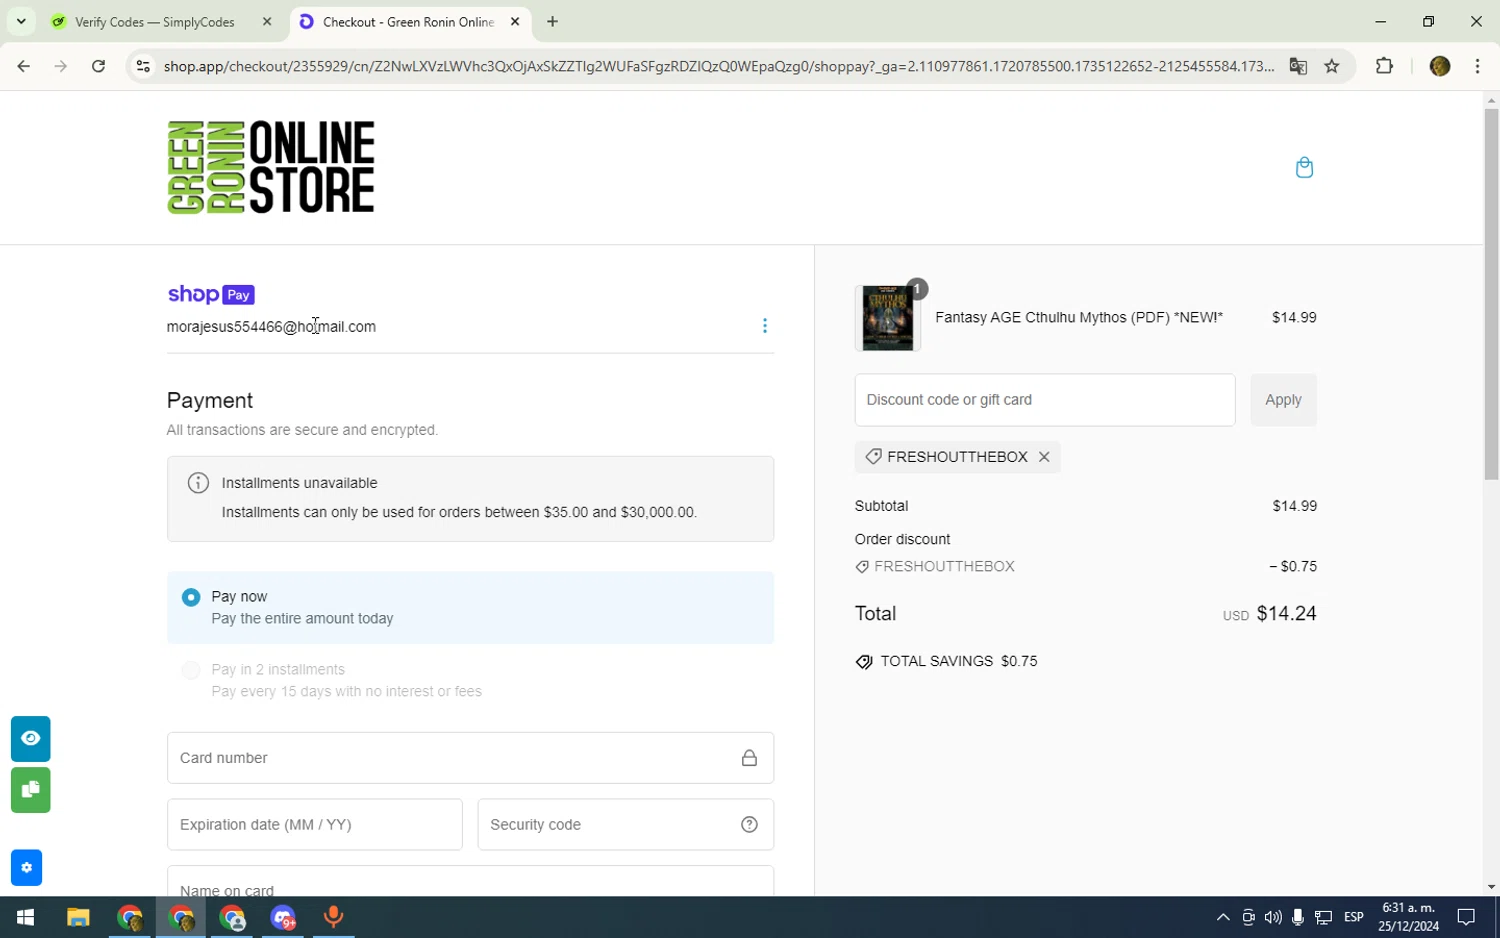Image resolution: width=1500 pixels, height=938 pixels.
Task: Open the Windows Start menu
Action: [x=26, y=917]
